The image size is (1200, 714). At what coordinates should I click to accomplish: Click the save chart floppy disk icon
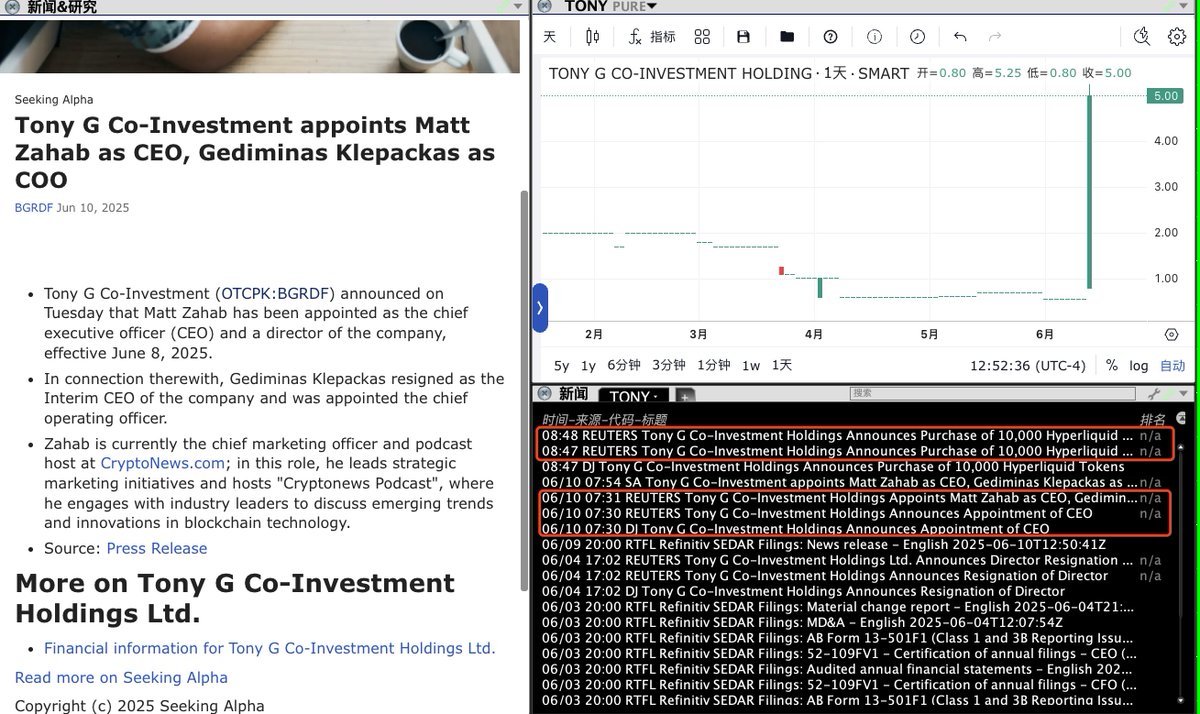point(743,37)
